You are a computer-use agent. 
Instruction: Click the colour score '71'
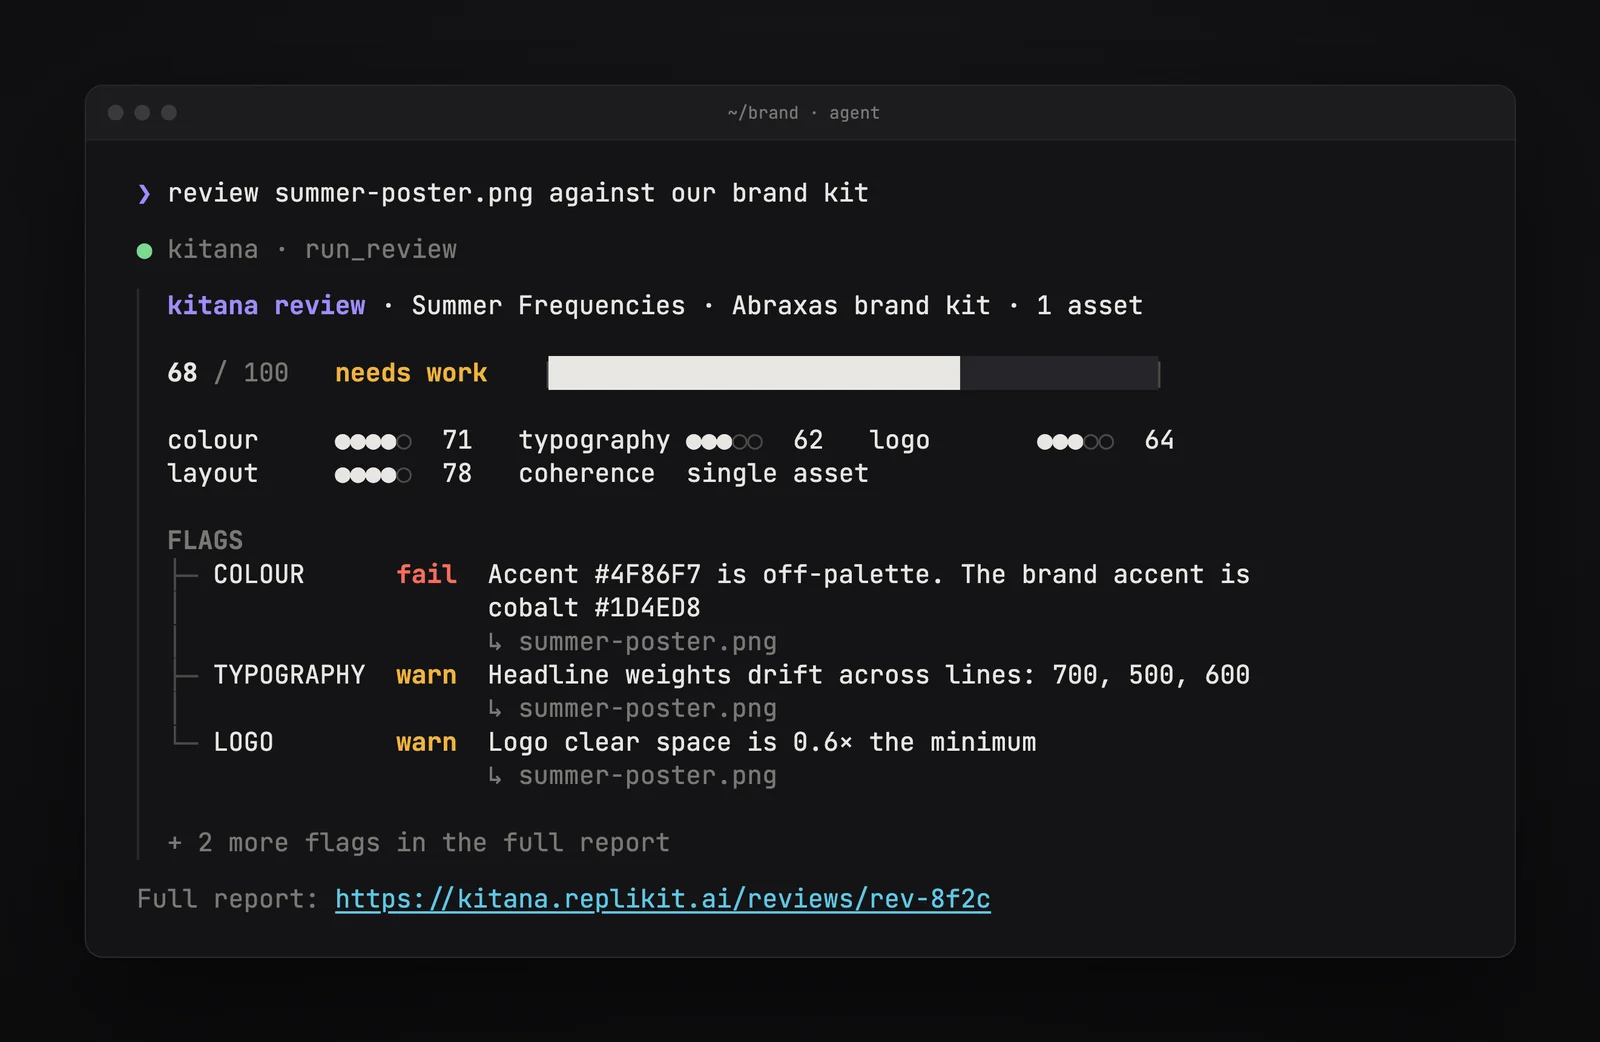click(457, 440)
